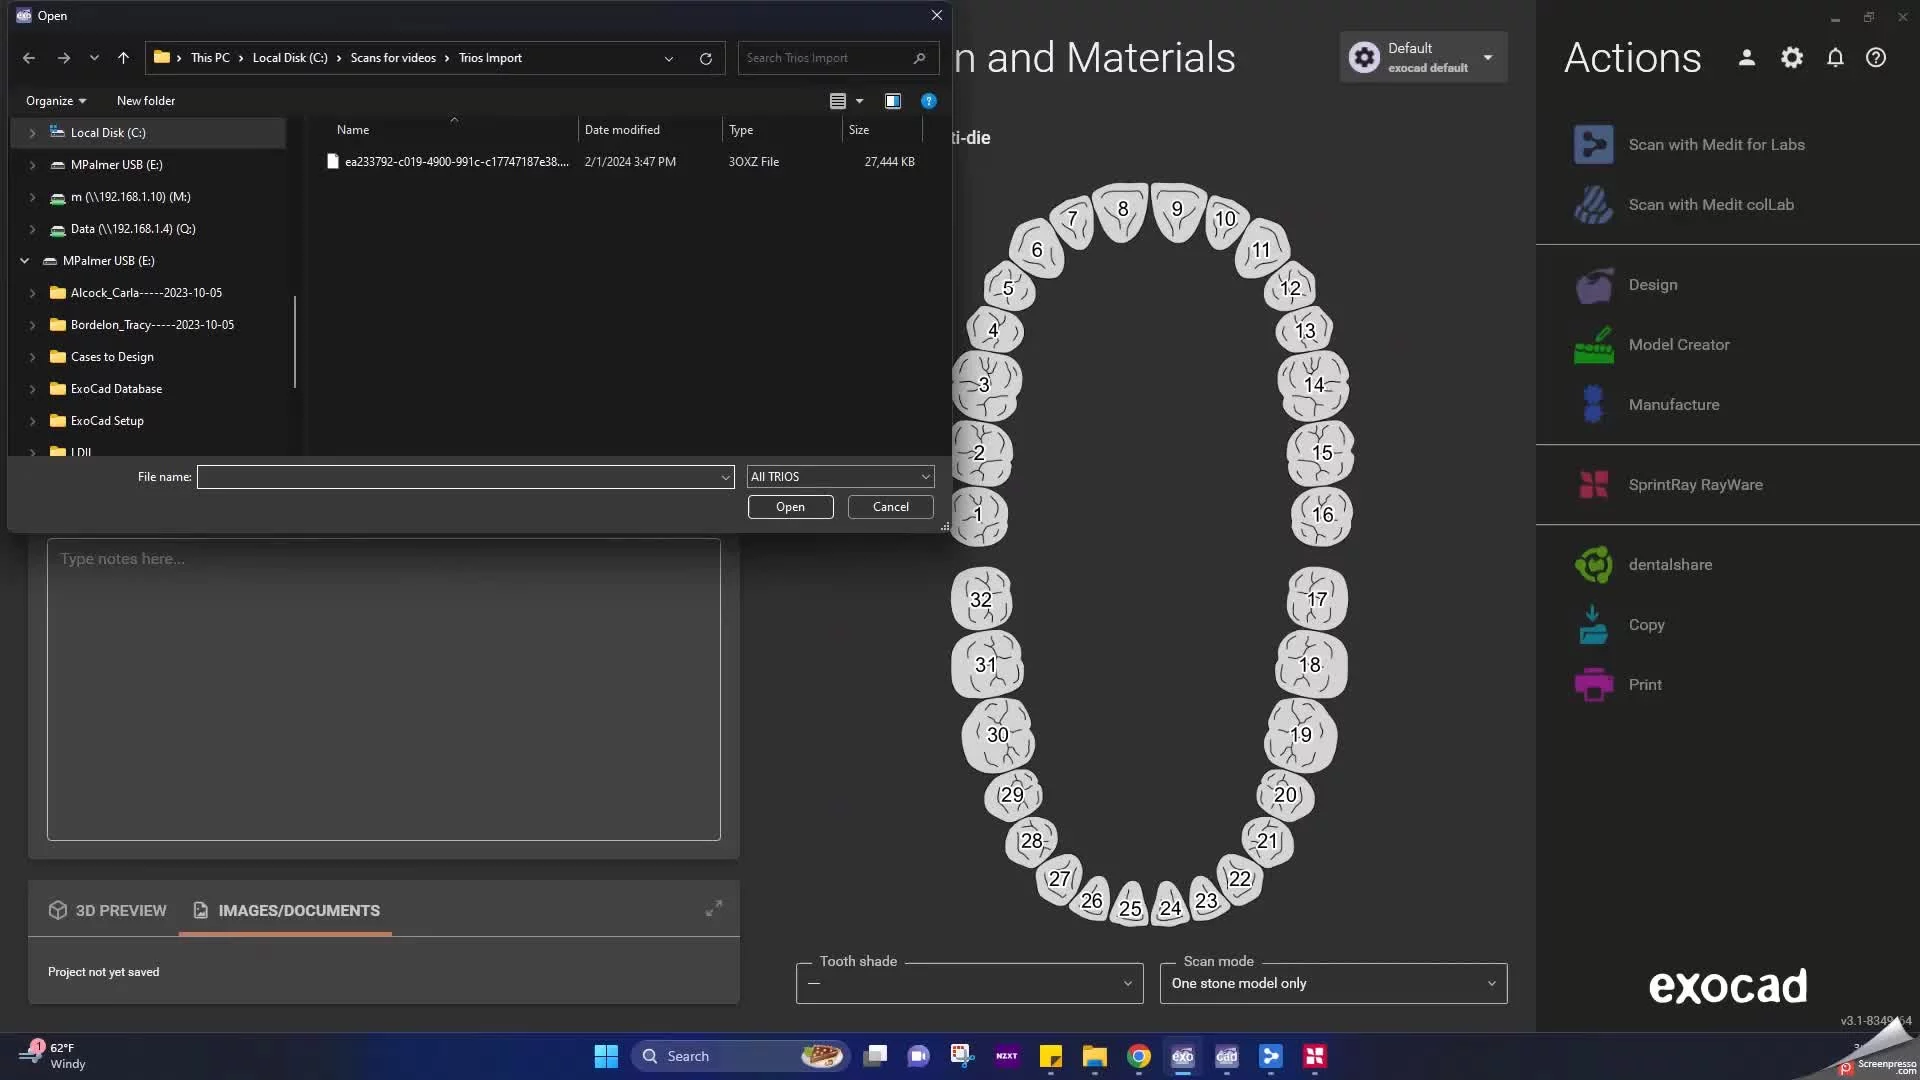
Task: Click the Cancel button in dialog
Action: [890, 507]
